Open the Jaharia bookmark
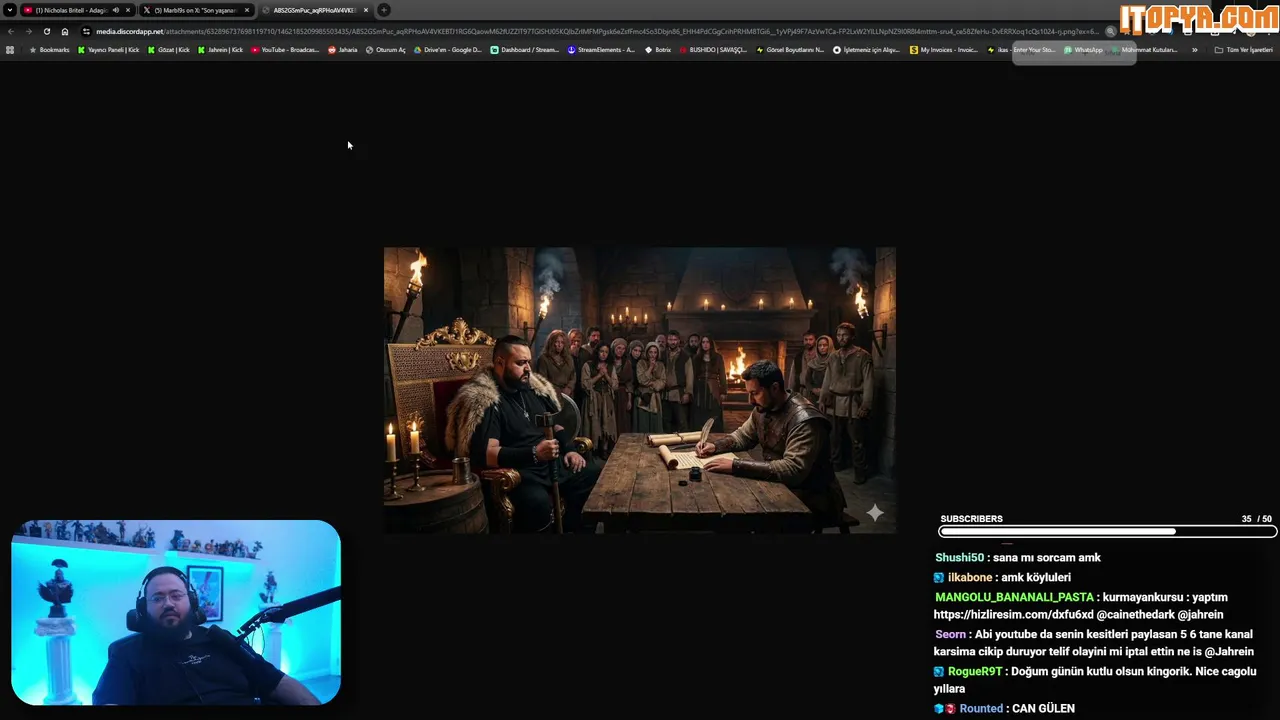This screenshot has width=1280, height=720. pos(342,49)
